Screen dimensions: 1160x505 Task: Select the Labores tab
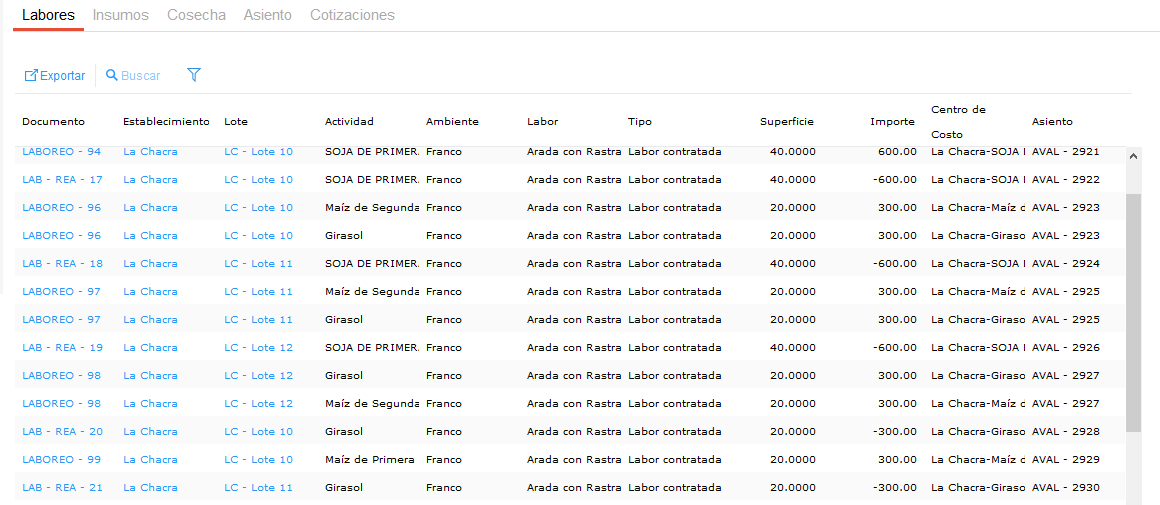click(x=48, y=15)
